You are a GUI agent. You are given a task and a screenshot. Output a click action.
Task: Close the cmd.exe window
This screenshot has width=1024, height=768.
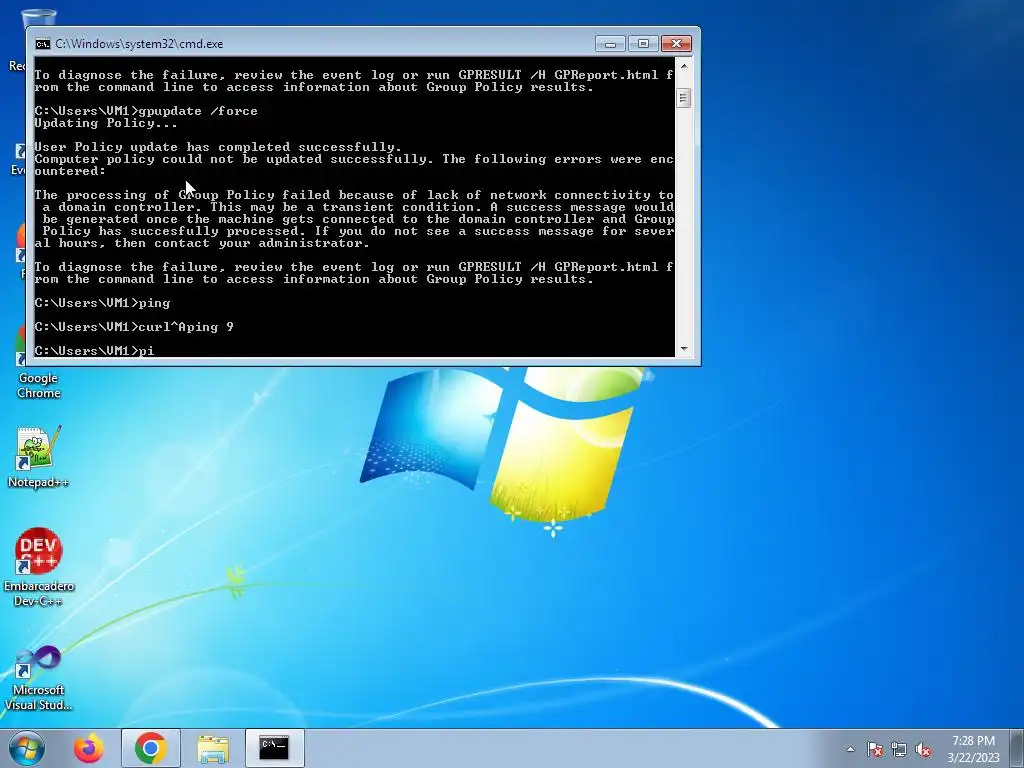click(x=677, y=44)
